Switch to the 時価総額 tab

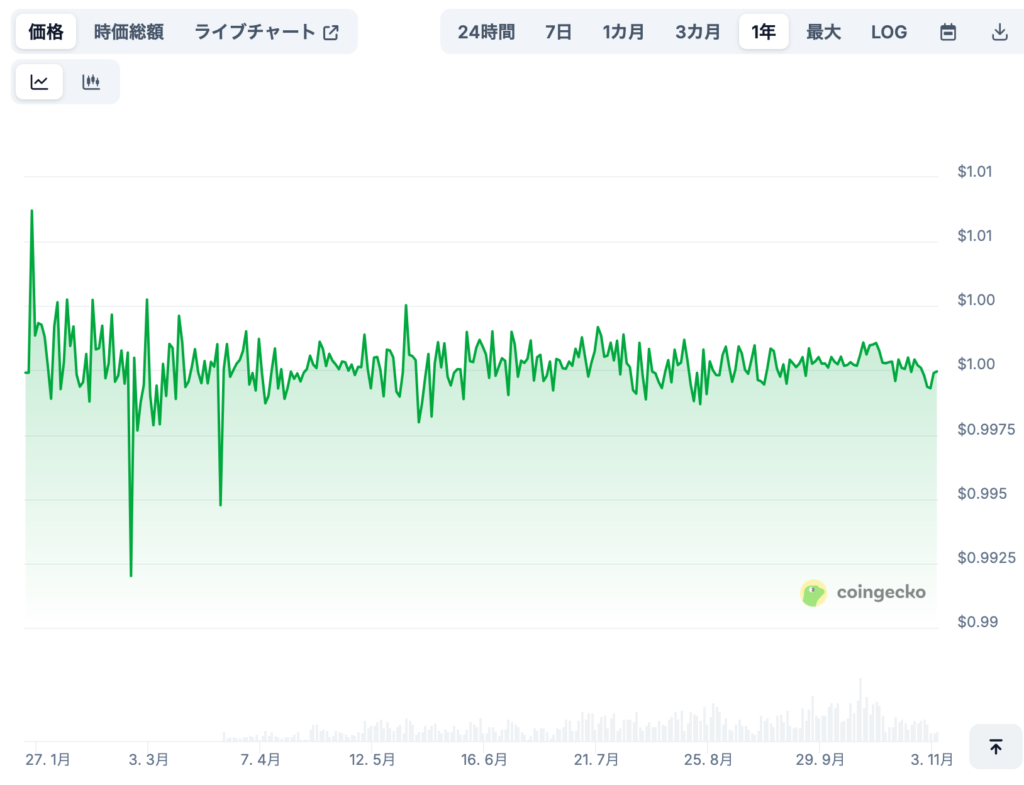coord(126,31)
